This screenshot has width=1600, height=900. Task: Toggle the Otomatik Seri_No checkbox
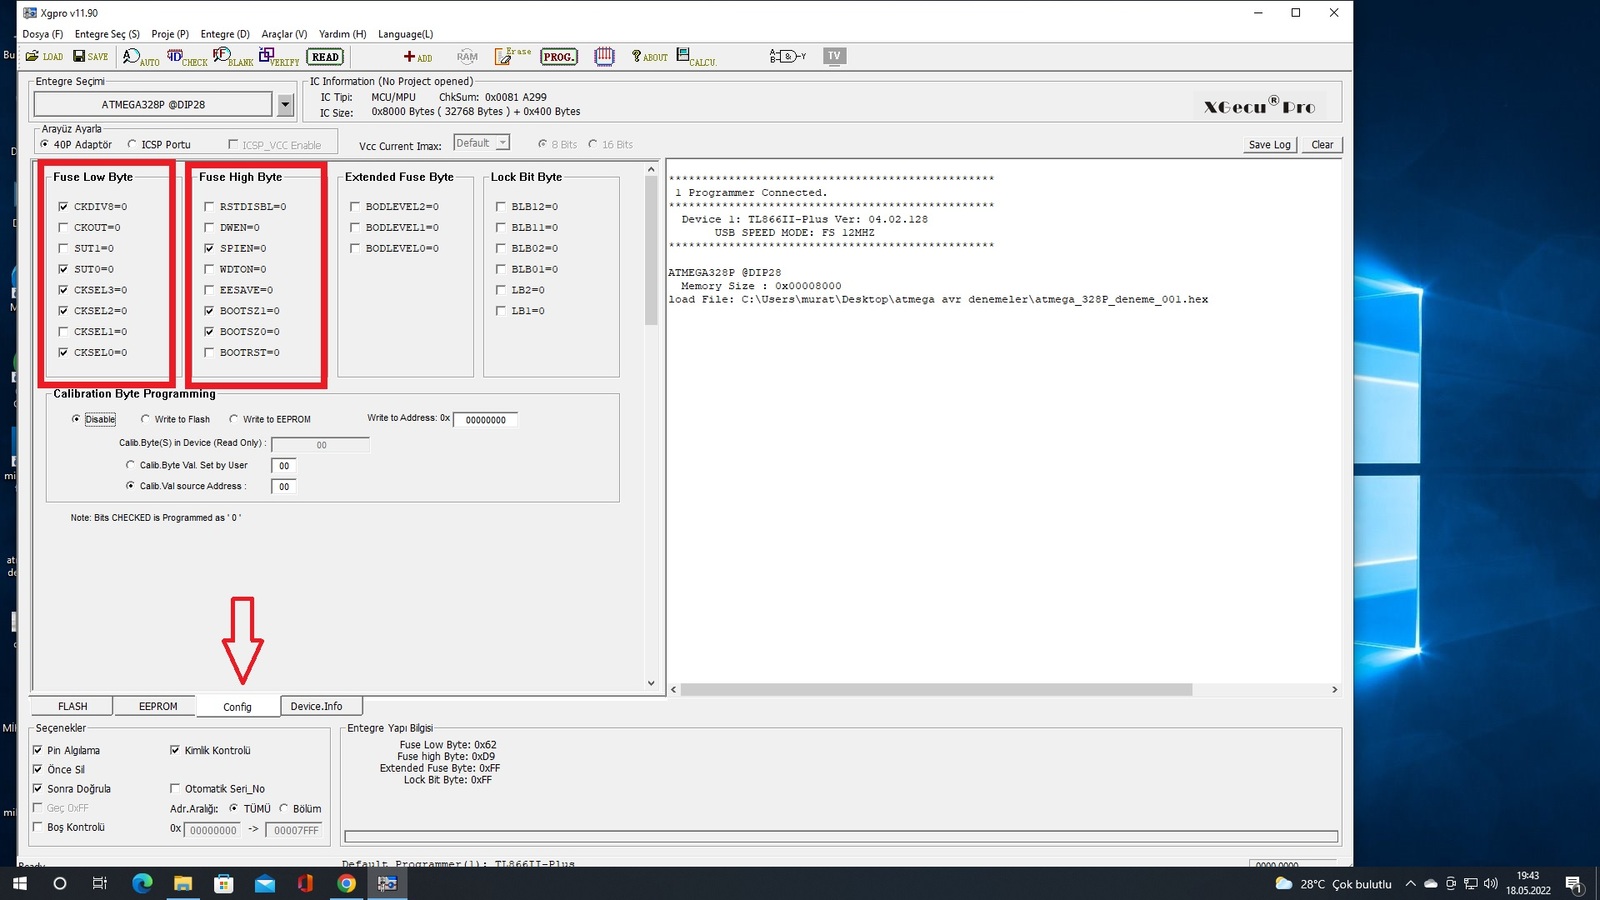(175, 789)
